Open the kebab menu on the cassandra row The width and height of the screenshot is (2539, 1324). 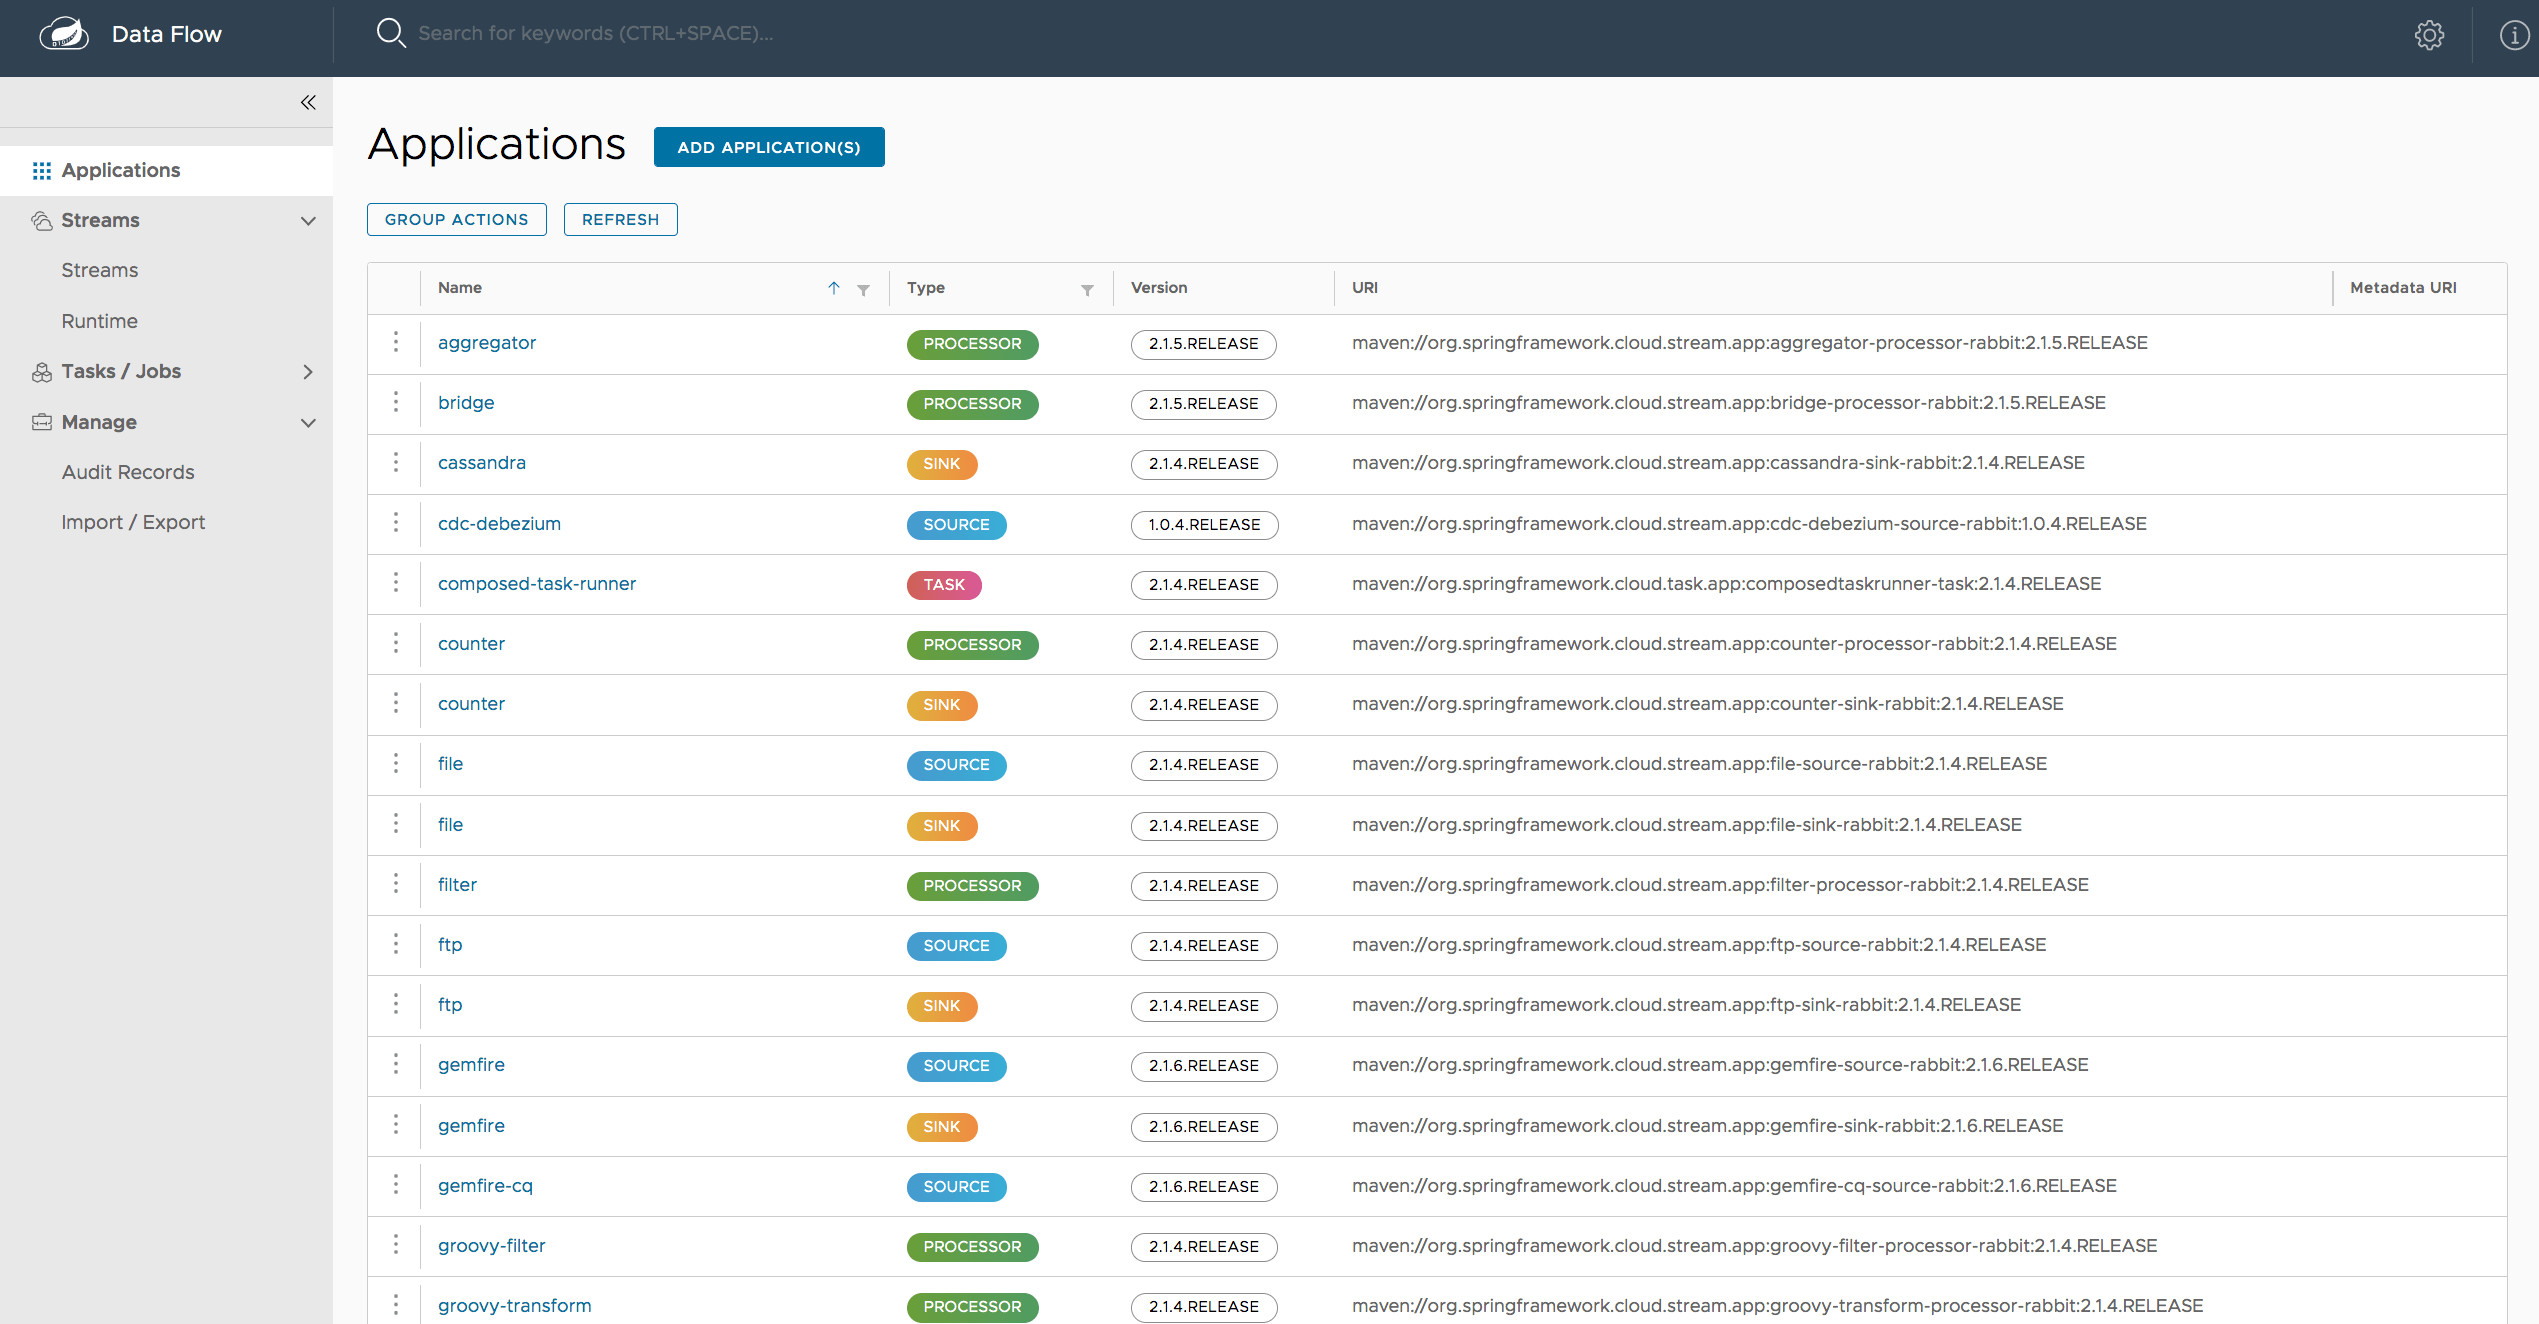395,463
